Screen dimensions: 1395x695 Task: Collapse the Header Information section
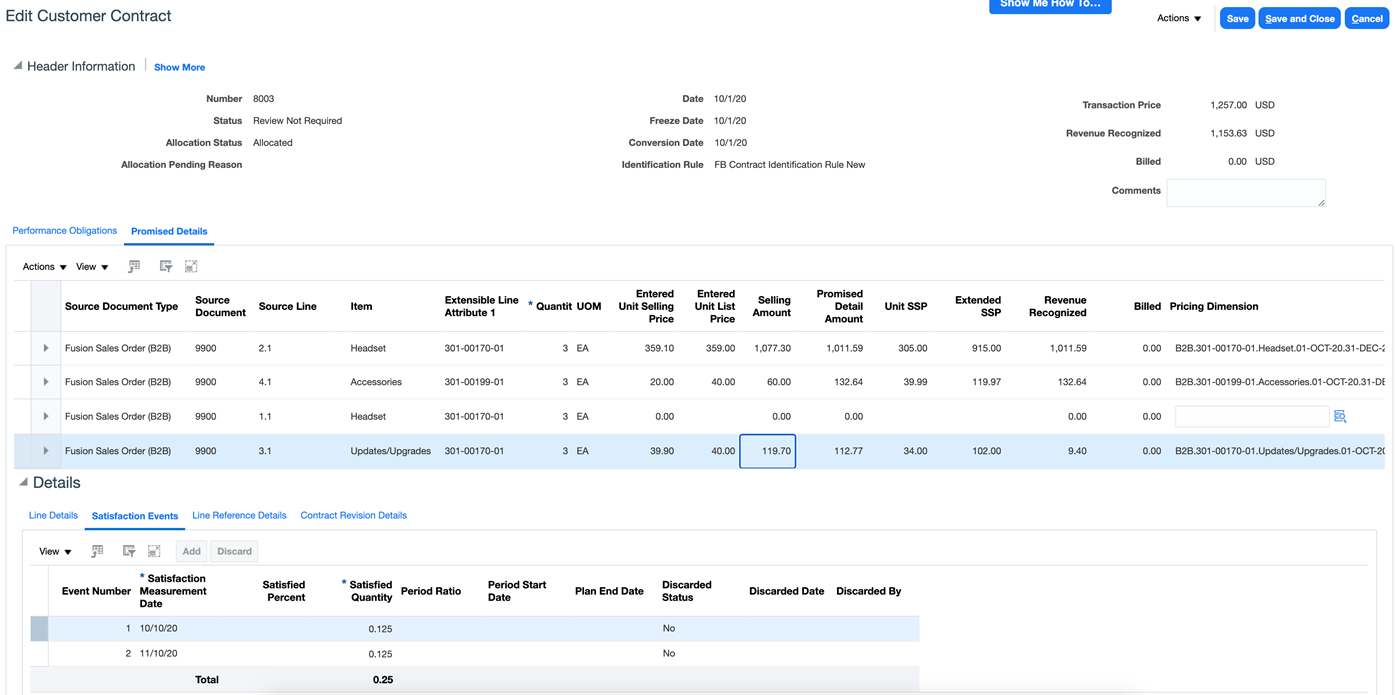[17, 66]
